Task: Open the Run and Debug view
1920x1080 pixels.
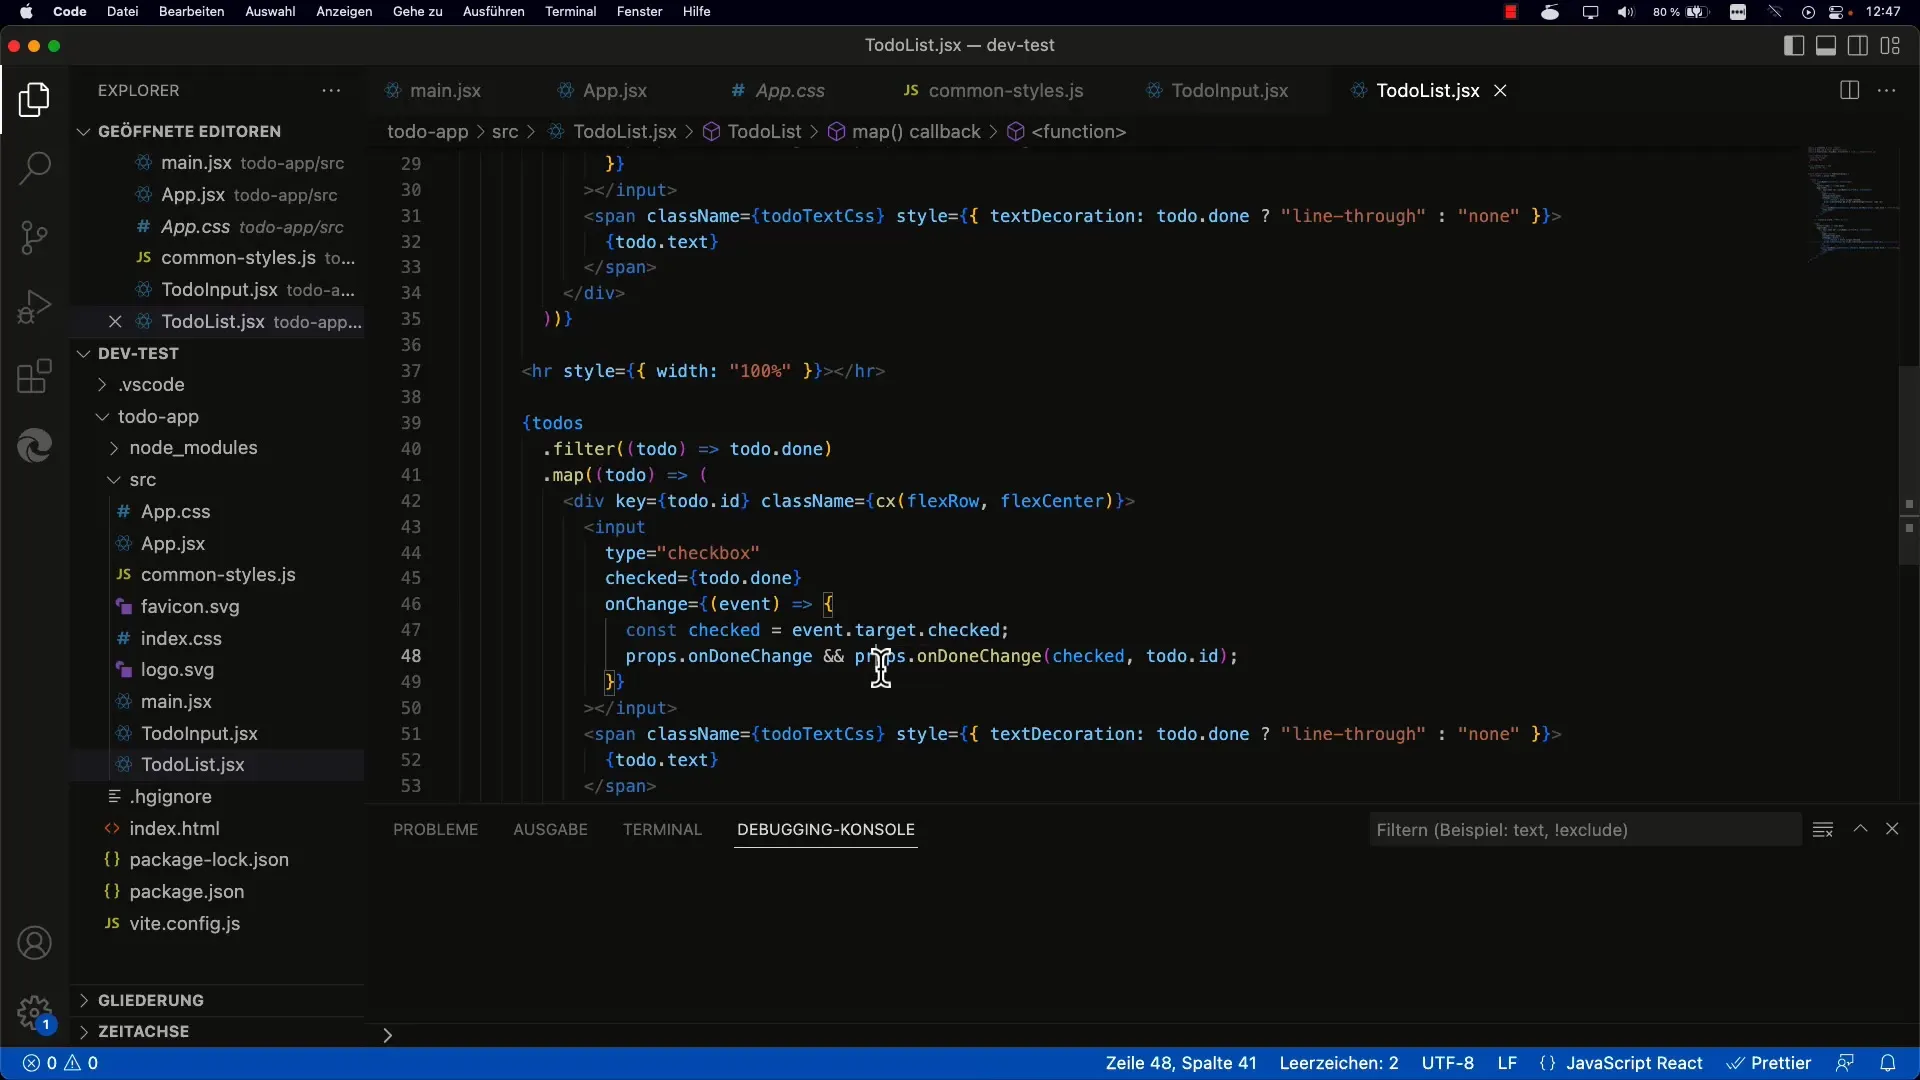Action: point(34,307)
